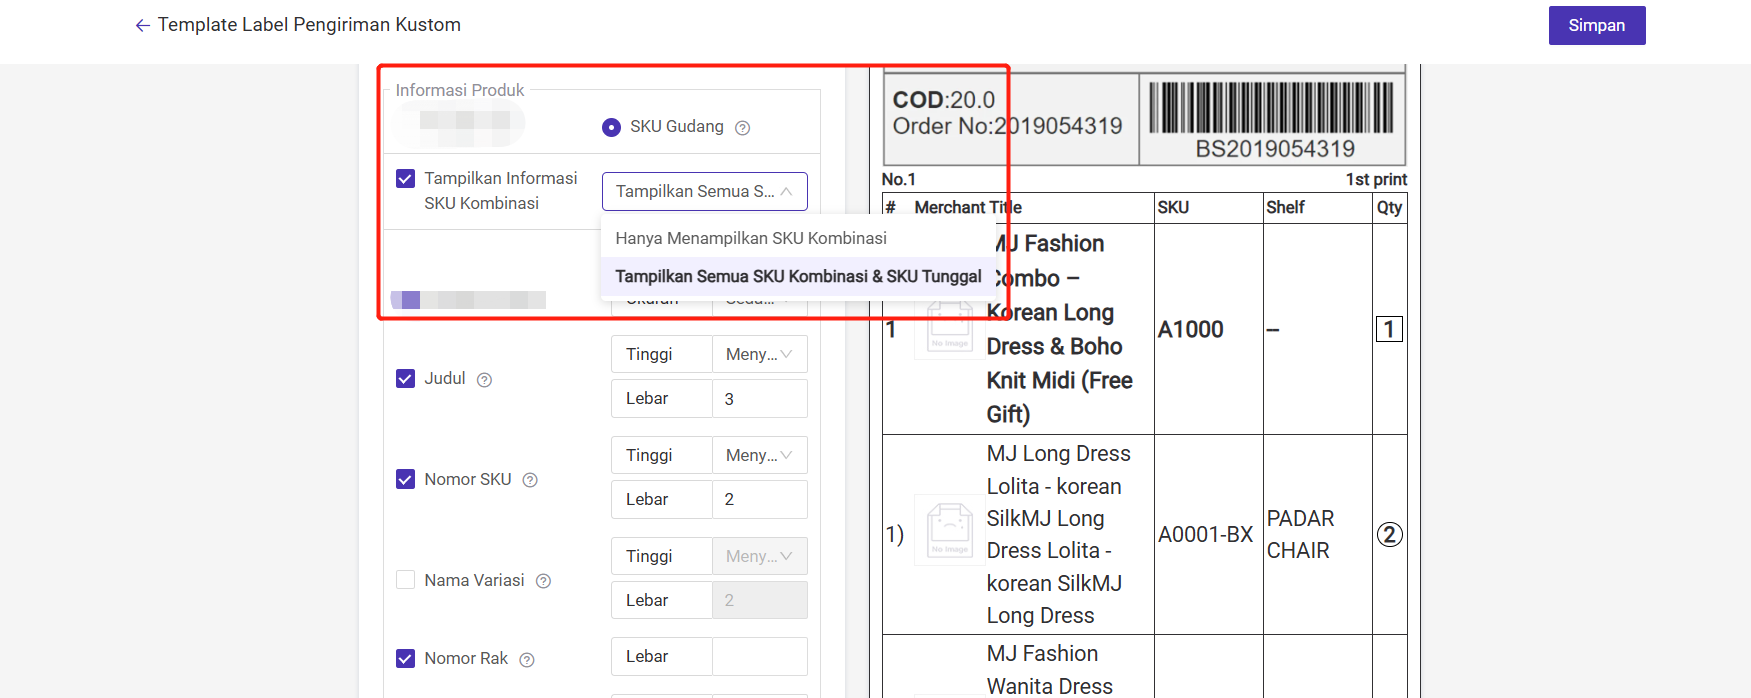Click the A1000 product placeholder image
The width and height of the screenshot is (1751, 698).
pyautogui.click(x=949, y=329)
